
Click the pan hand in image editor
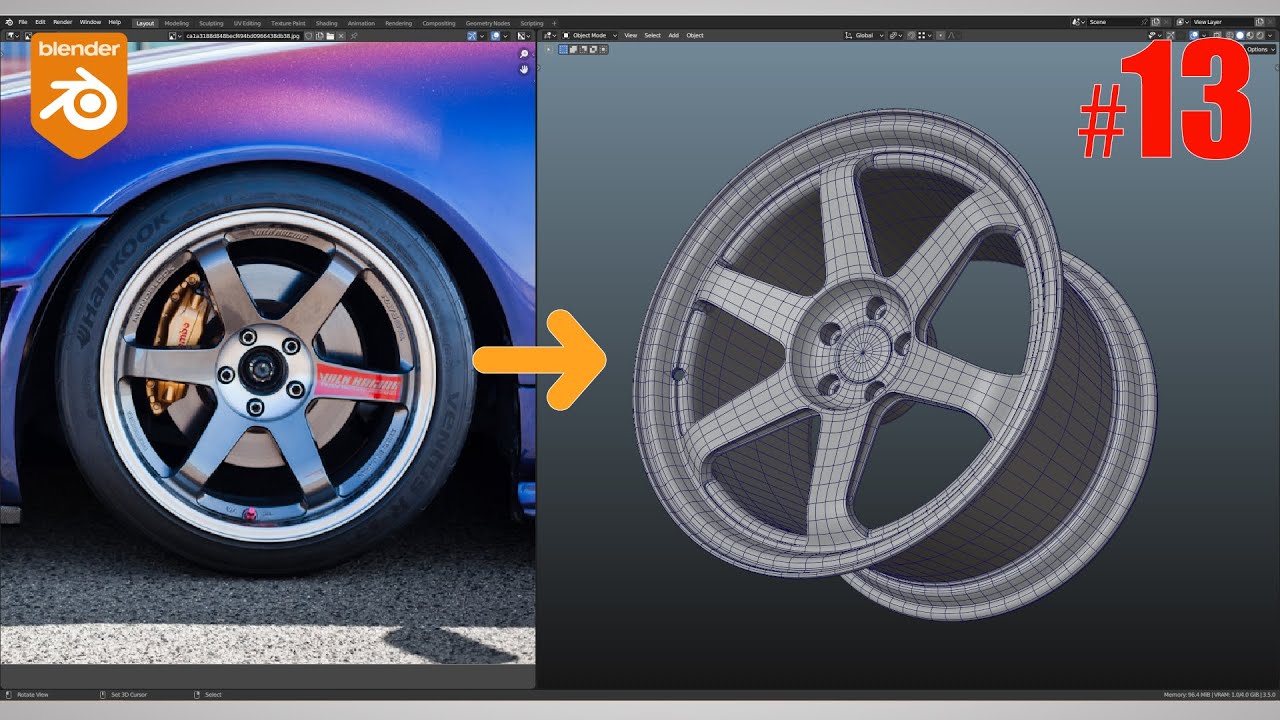(x=524, y=69)
